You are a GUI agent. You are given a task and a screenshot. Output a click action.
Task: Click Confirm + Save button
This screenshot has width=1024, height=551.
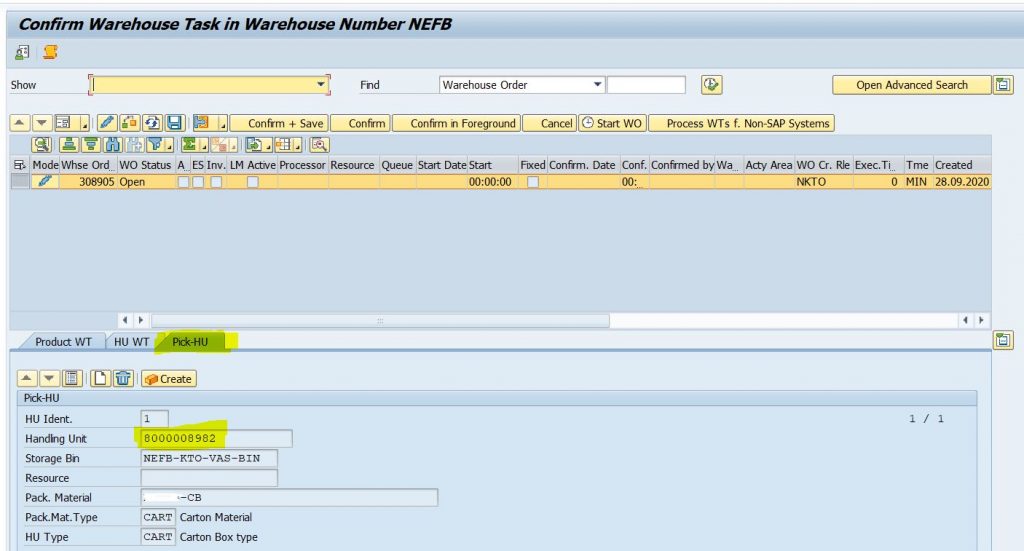(285, 123)
